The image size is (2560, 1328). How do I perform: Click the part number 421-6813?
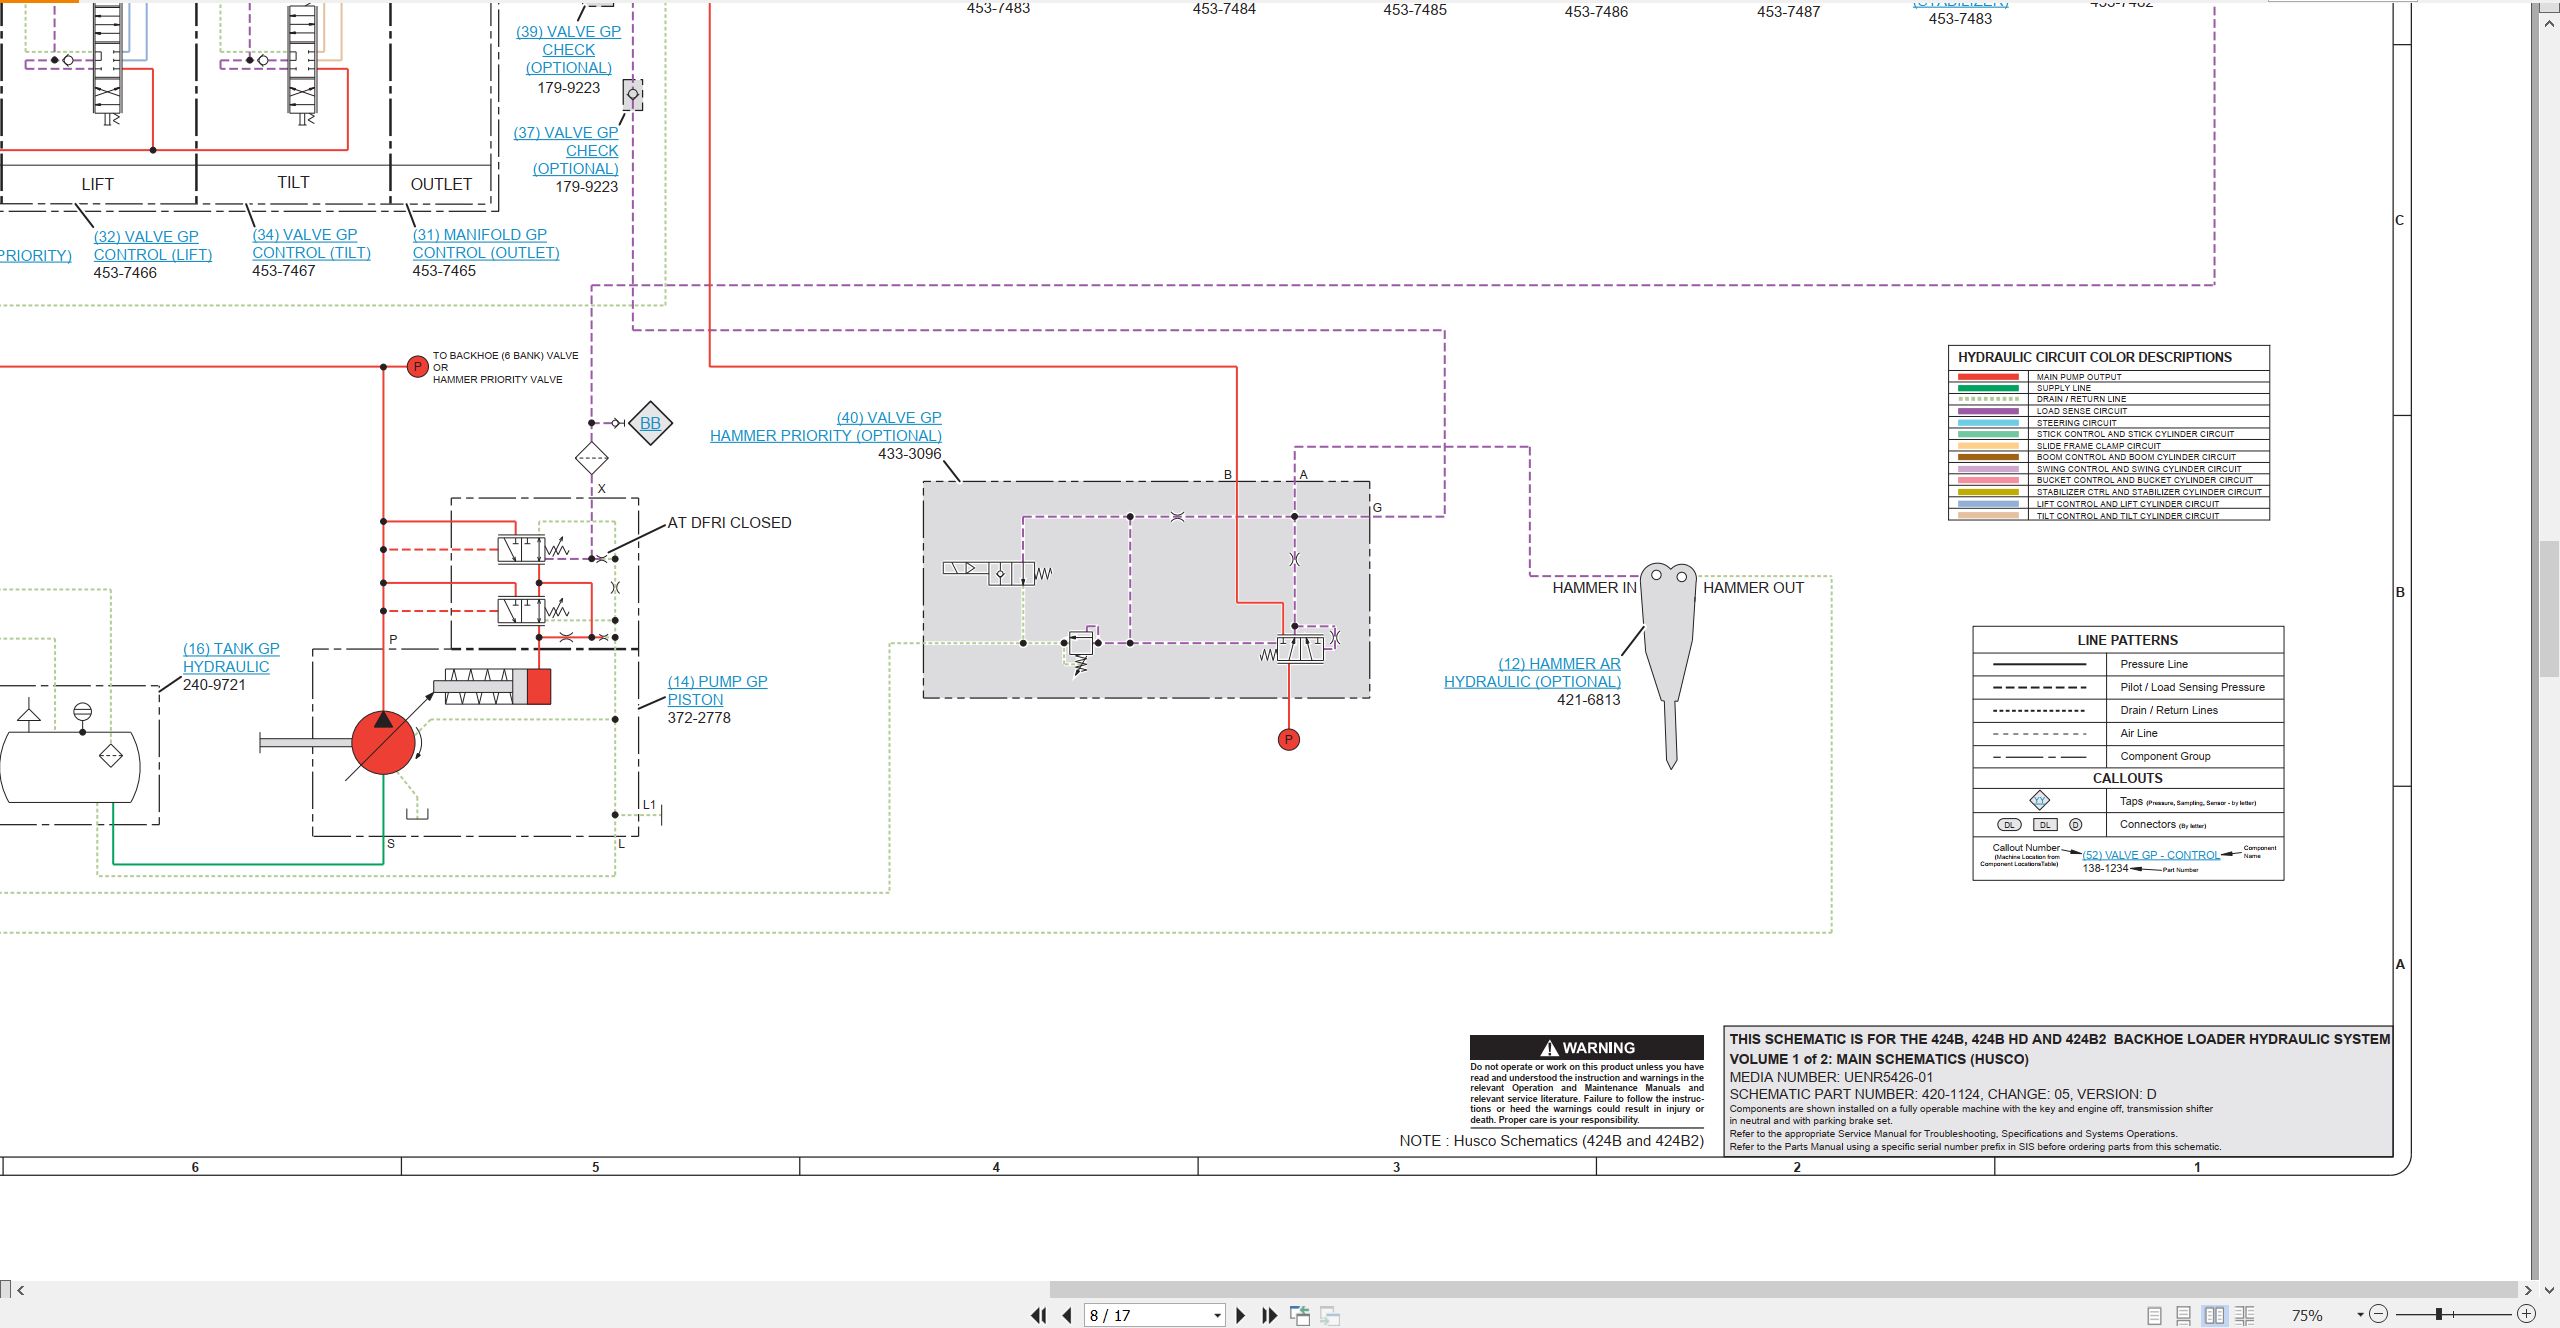coord(1589,700)
